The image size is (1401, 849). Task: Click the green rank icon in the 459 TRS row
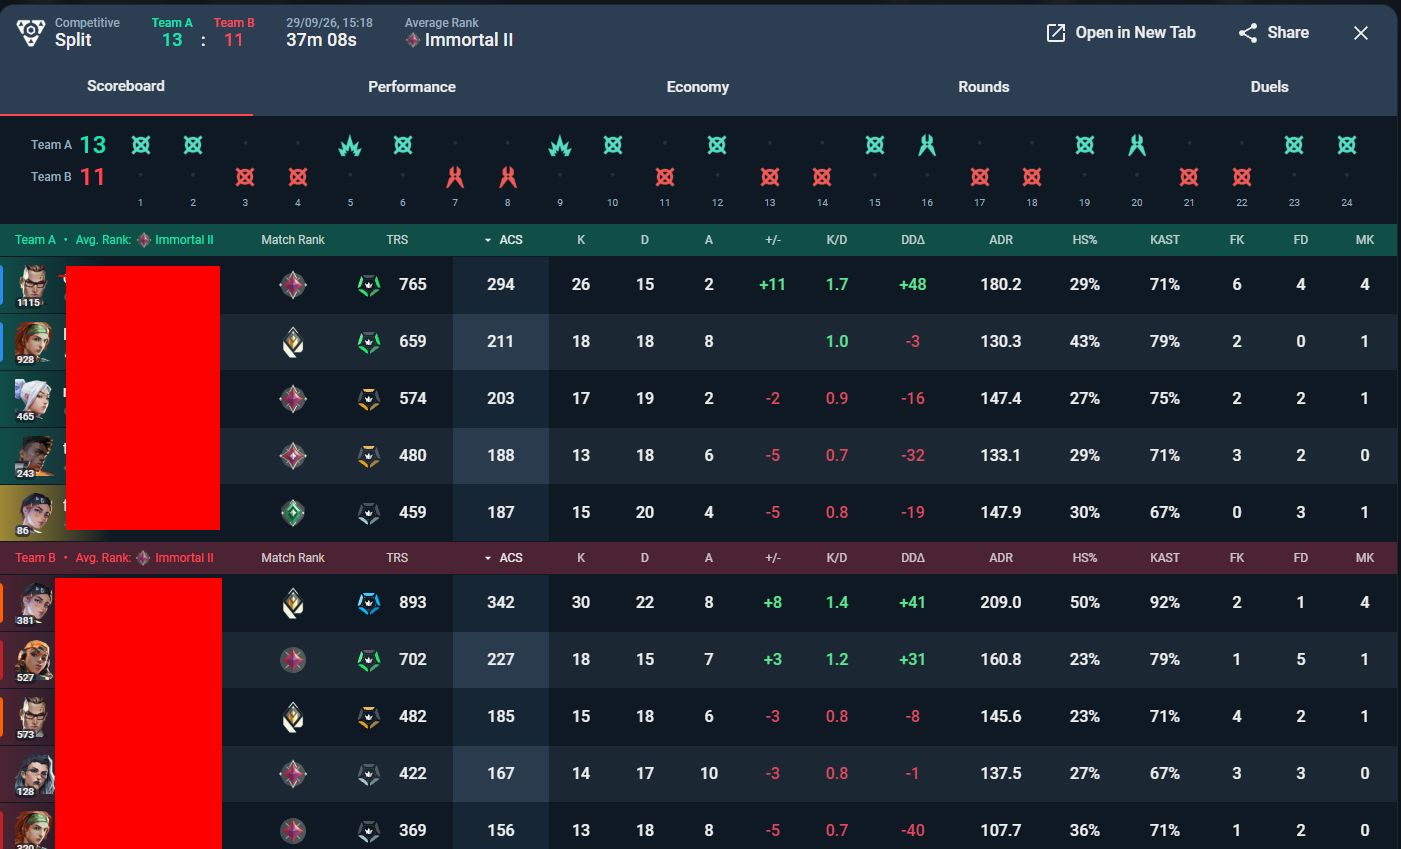click(293, 513)
